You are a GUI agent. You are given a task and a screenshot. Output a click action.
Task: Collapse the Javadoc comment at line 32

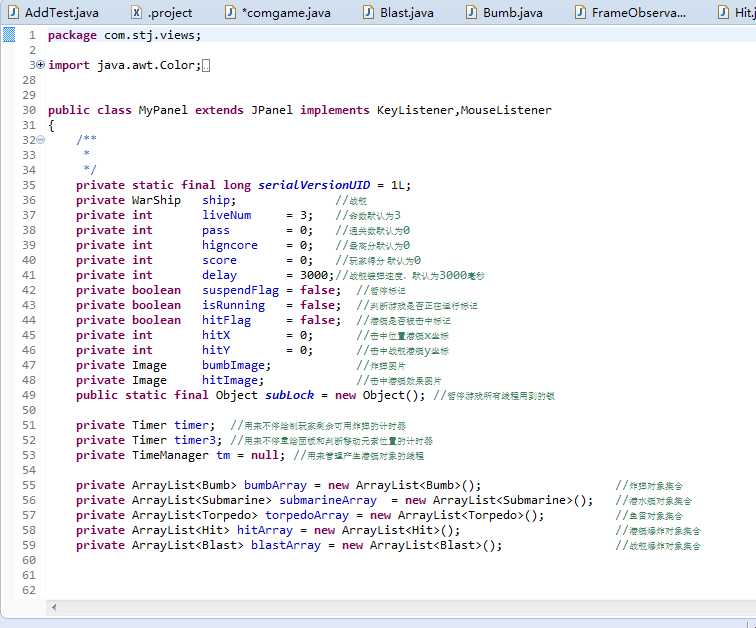(41, 140)
